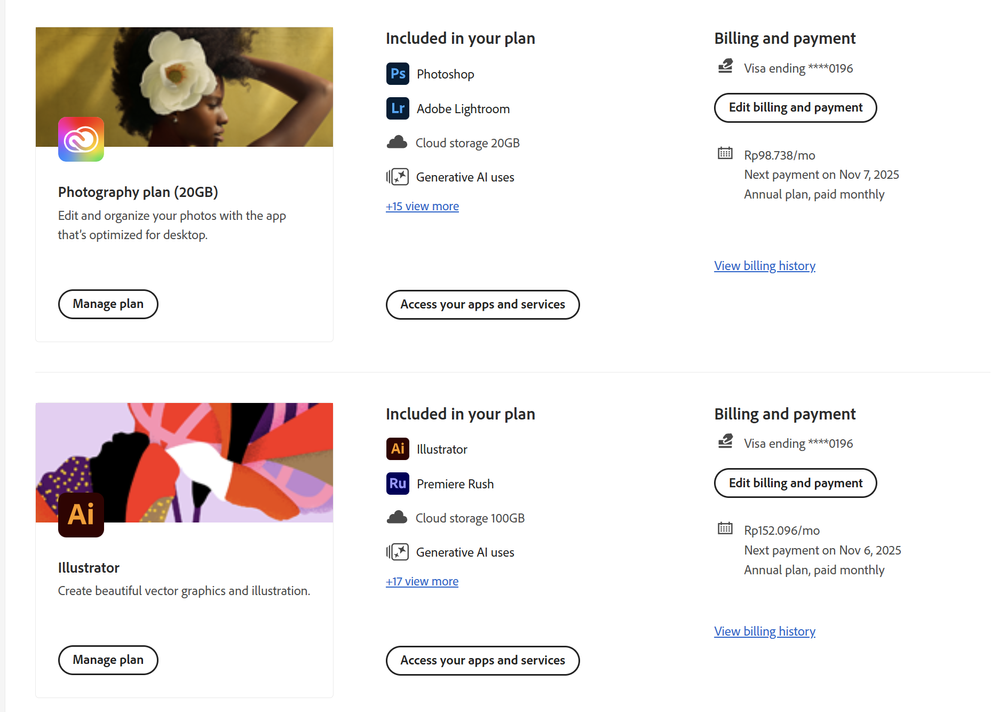Click the Adobe Lightroom icon

click(x=397, y=109)
